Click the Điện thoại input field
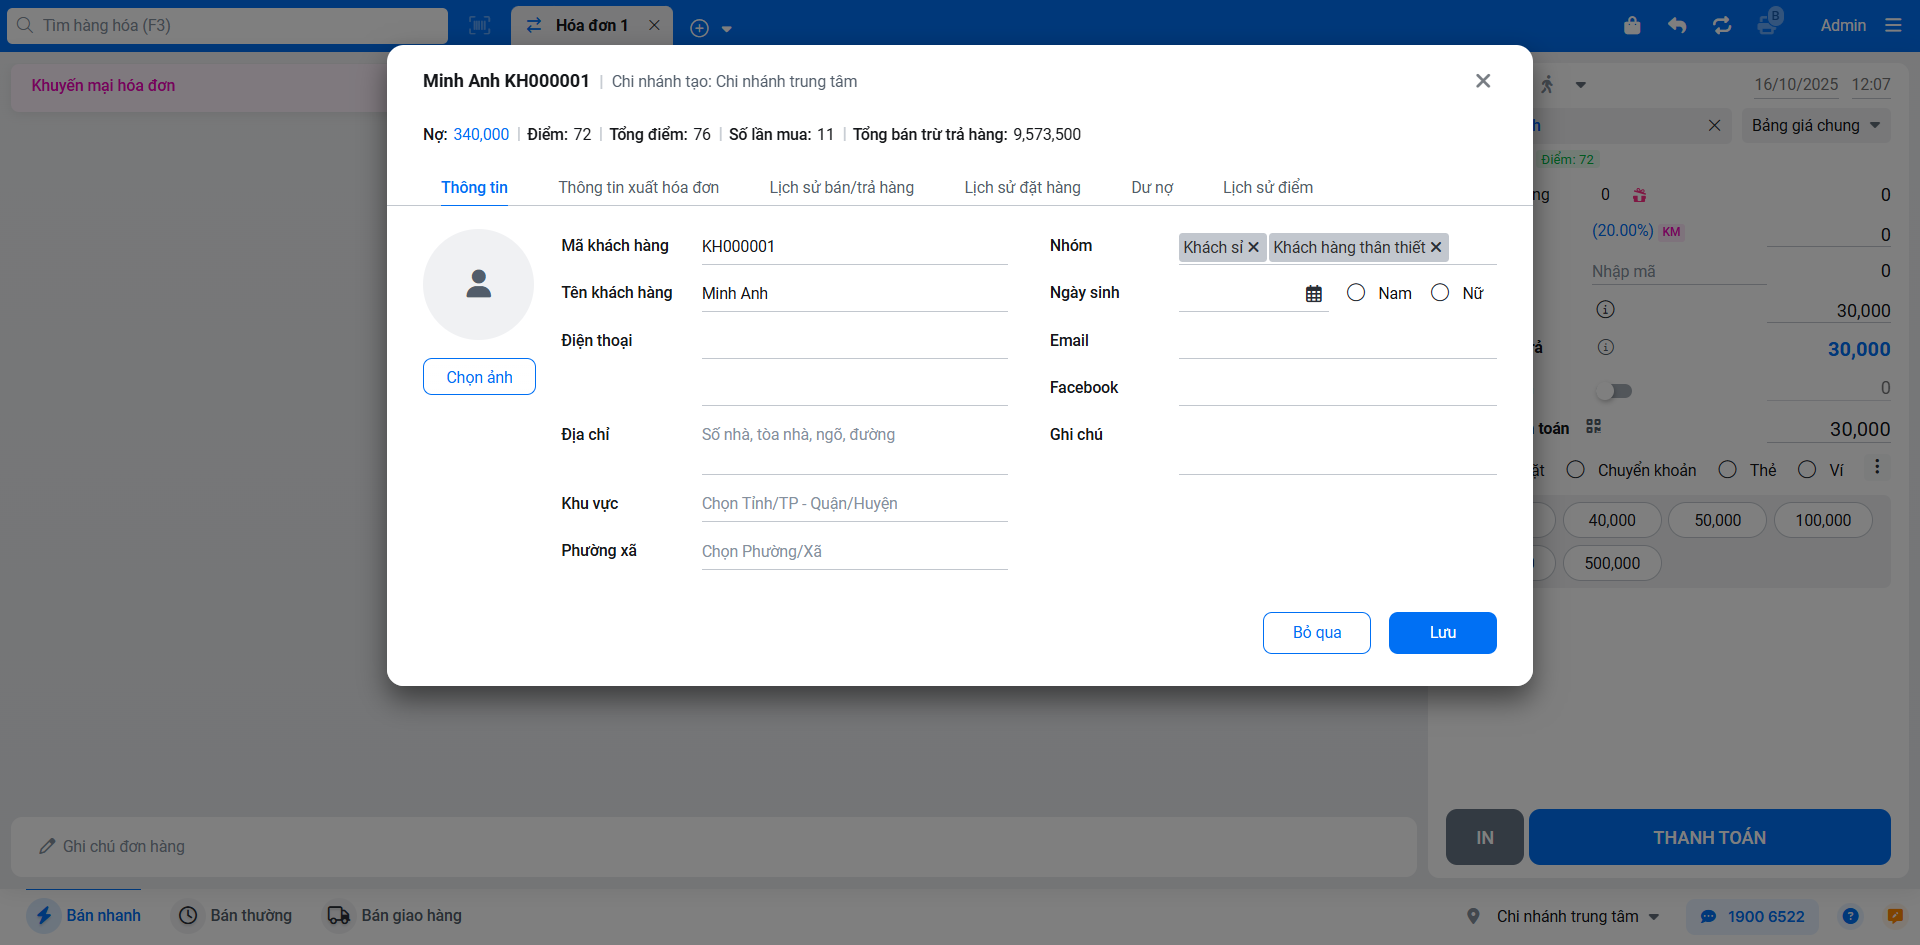Screen dimensions: 1920x945 click(854, 341)
